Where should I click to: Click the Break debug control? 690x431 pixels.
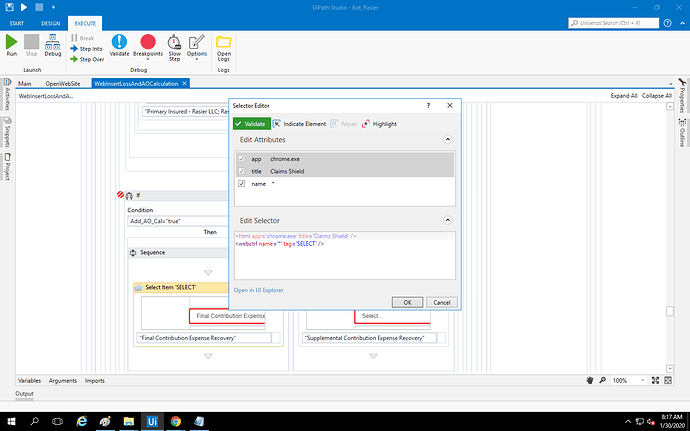pyautogui.click(x=82, y=38)
